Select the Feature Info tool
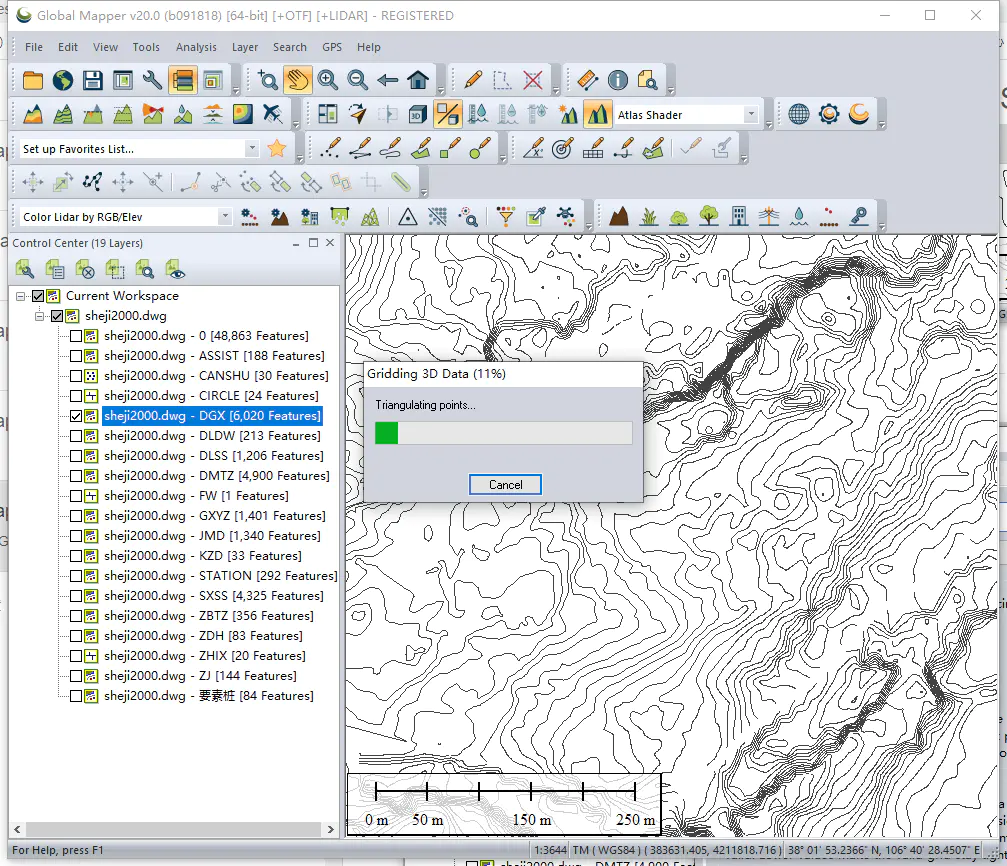Screen dimensions: 1007x866 pyautogui.click(x=617, y=80)
